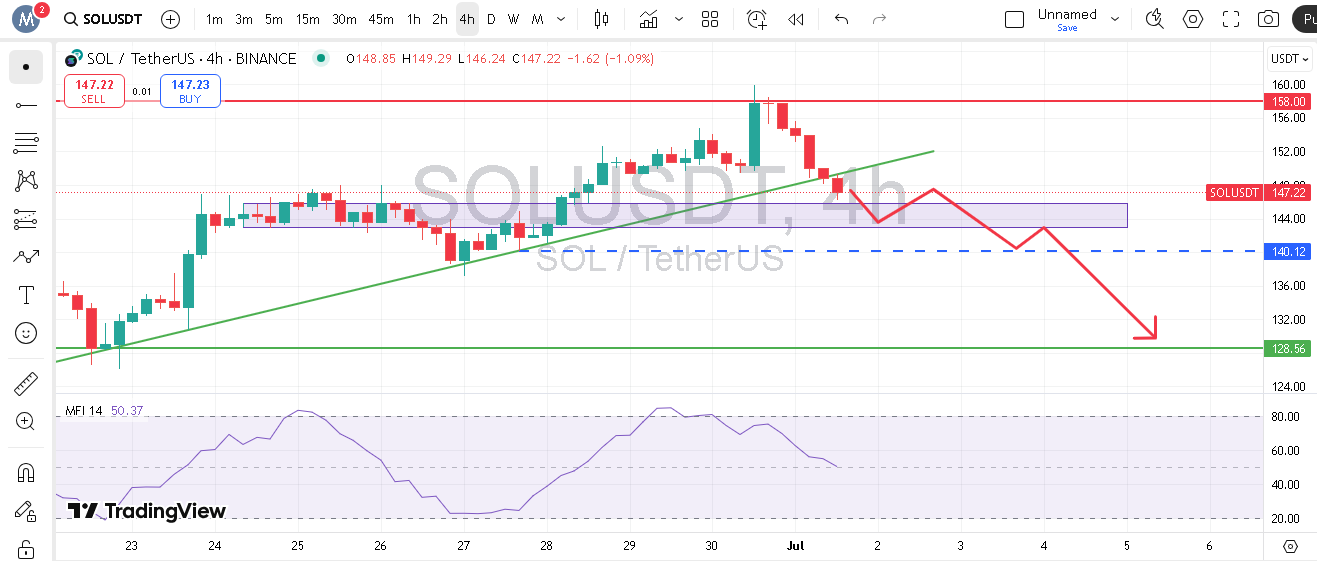Image resolution: width=1317 pixels, height=561 pixels.
Task: Click the SOLUSDT 147.22 last price label
Action: click(x=1258, y=192)
